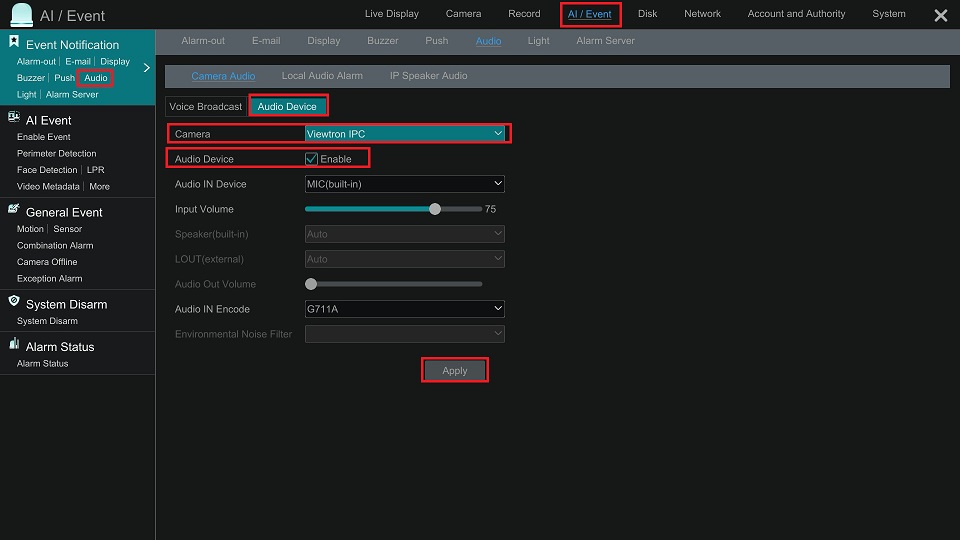Screen dimensions: 960x540
Task: Click Push link in the sidebar
Action: (x=64, y=78)
